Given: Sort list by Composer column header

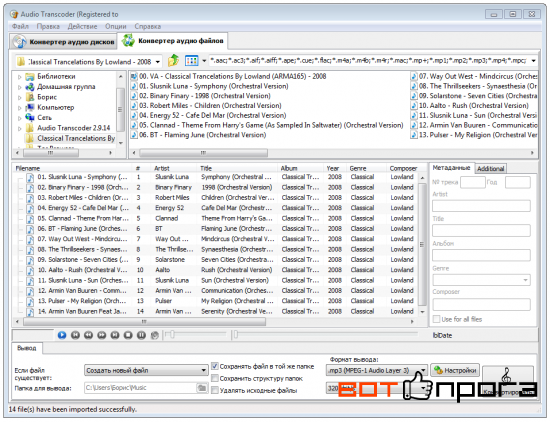Looking at the screenshot, I should 403,168.
